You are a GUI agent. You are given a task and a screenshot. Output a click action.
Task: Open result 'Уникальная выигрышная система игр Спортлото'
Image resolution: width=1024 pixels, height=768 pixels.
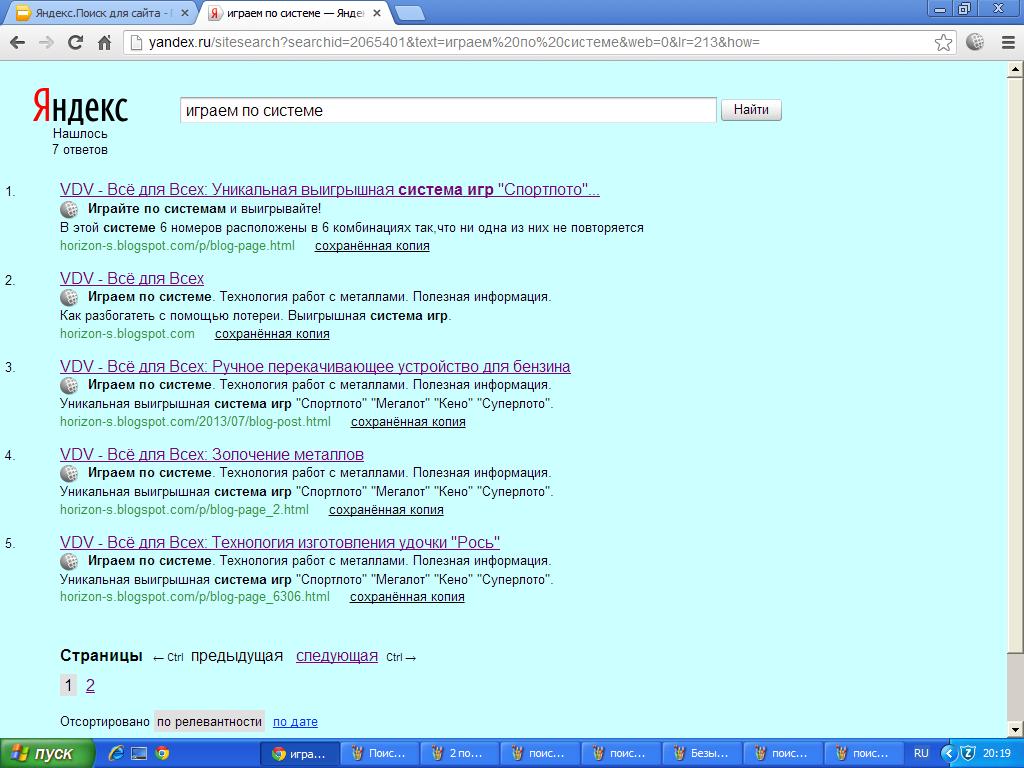[330, 190]
